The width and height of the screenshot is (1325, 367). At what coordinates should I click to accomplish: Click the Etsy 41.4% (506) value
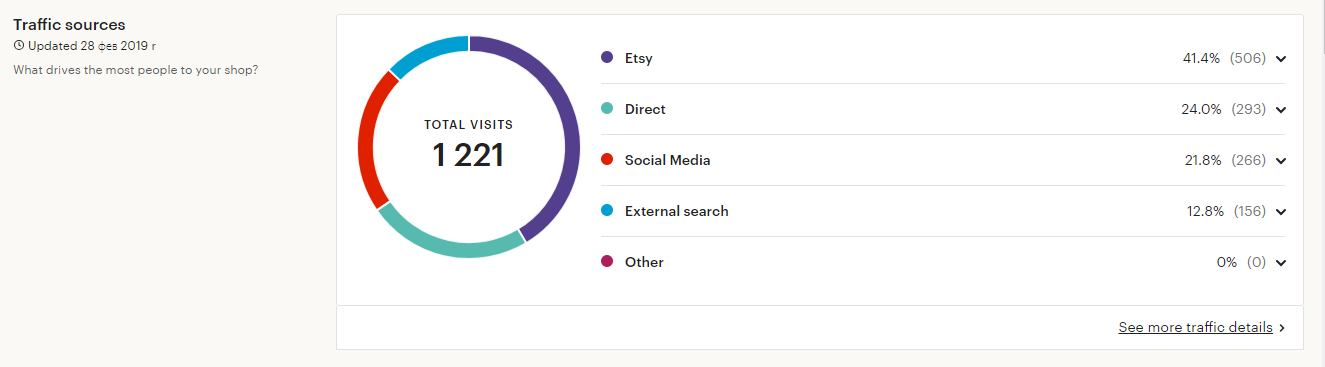(1224, 58)
